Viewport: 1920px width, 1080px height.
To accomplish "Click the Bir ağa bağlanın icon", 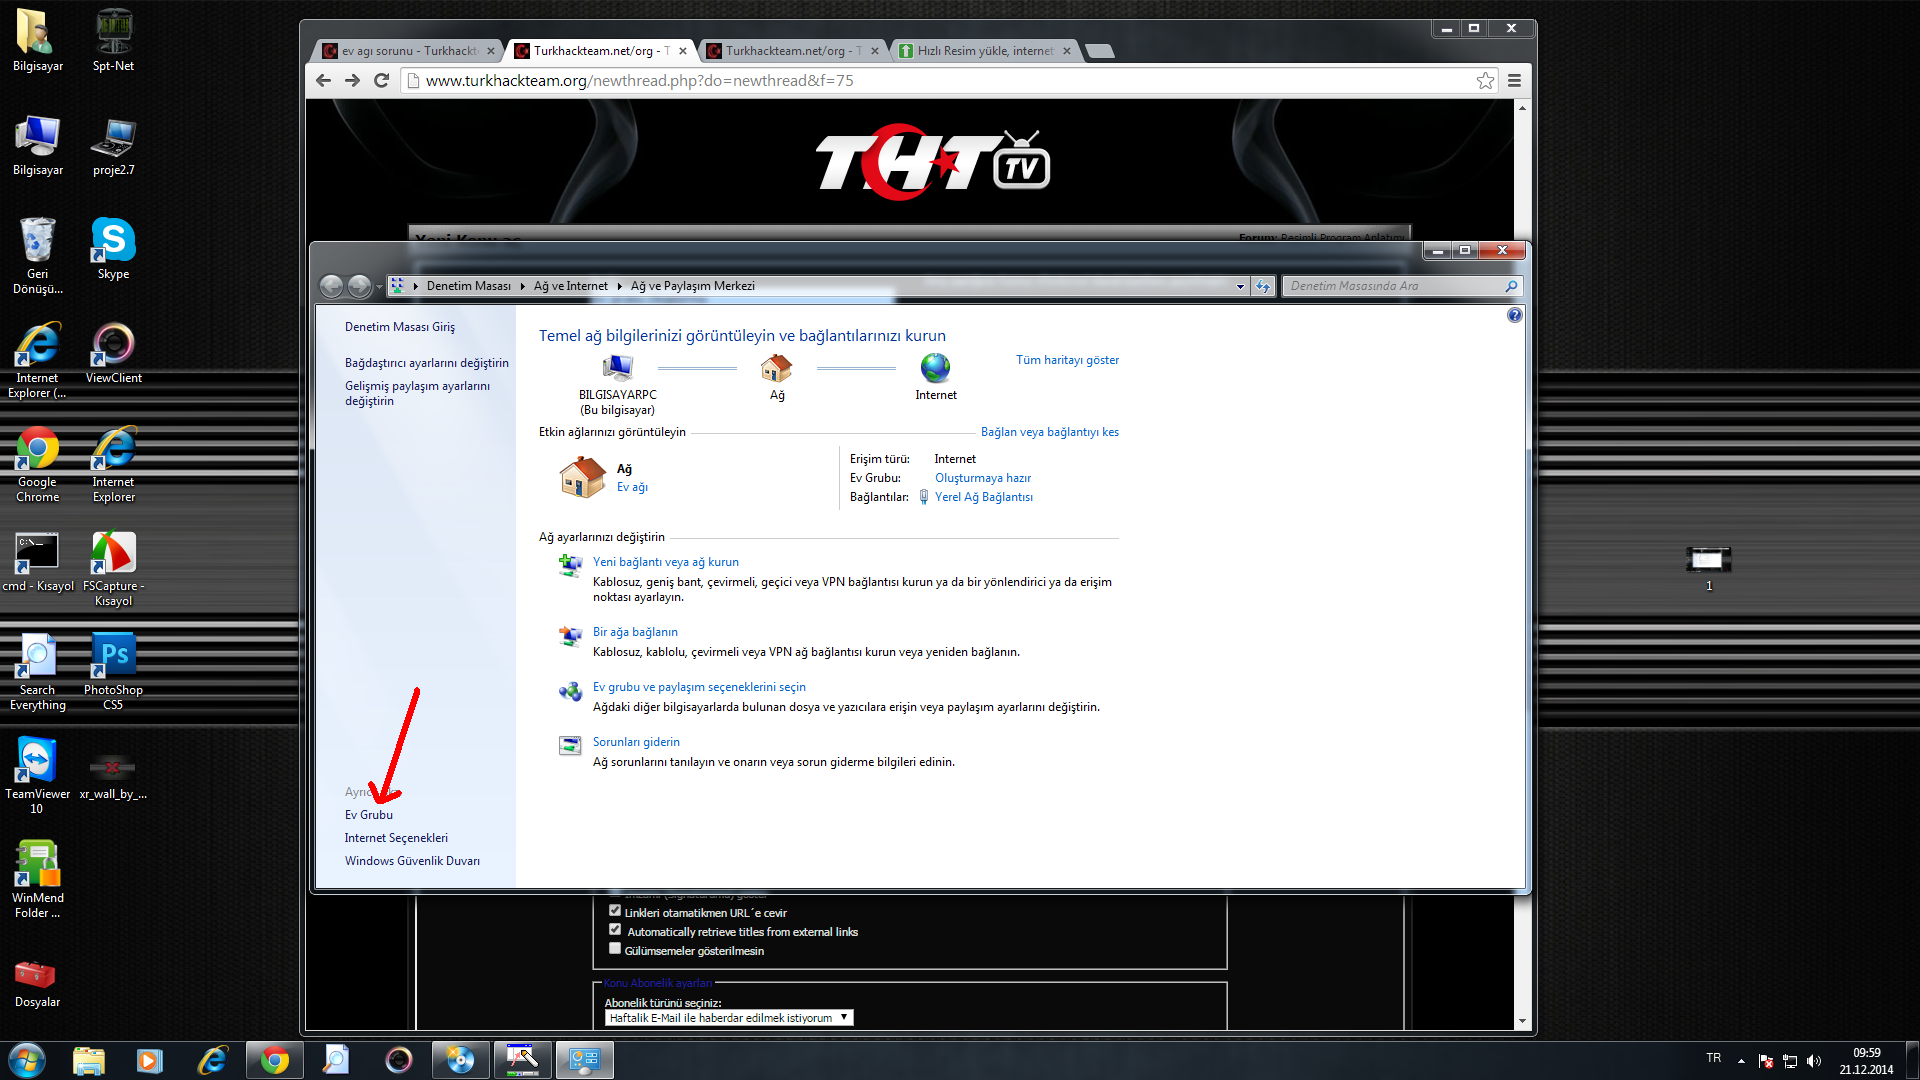I will click(570, 635).
